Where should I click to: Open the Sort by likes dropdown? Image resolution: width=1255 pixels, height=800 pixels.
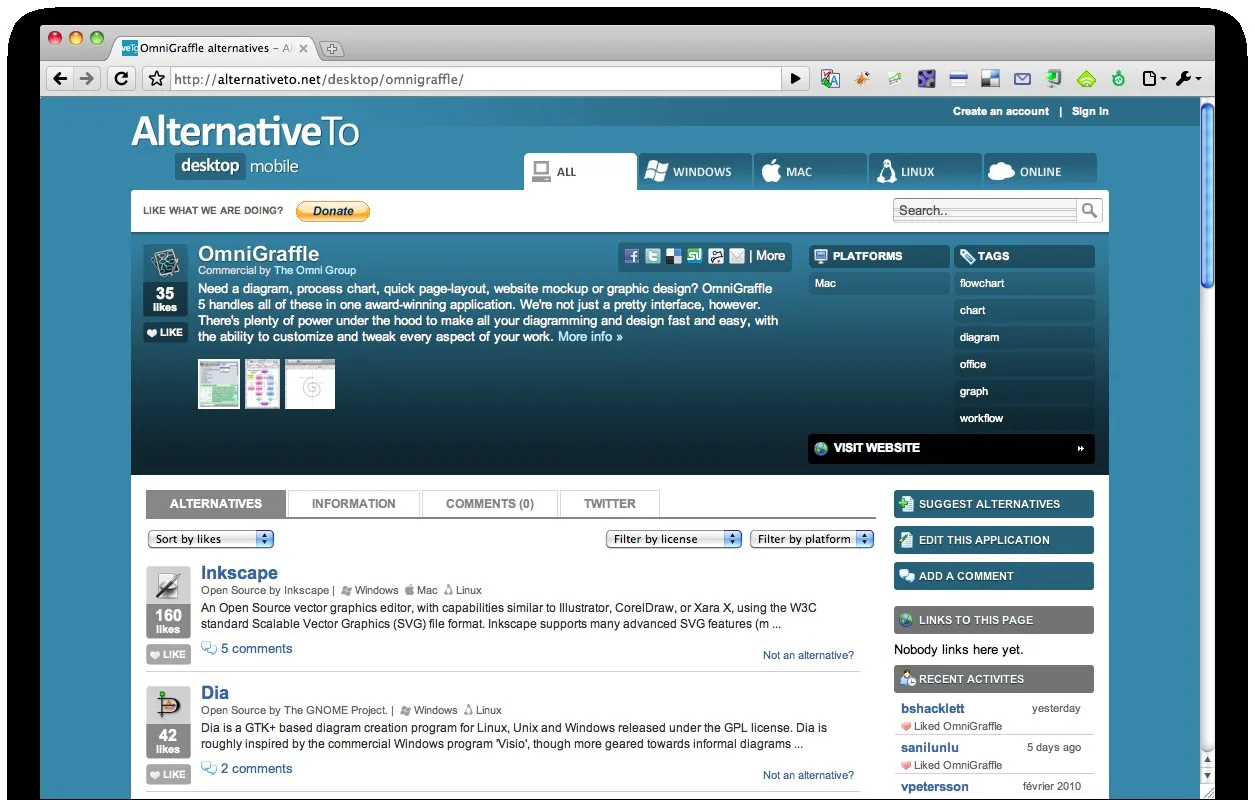pos(211,539)
